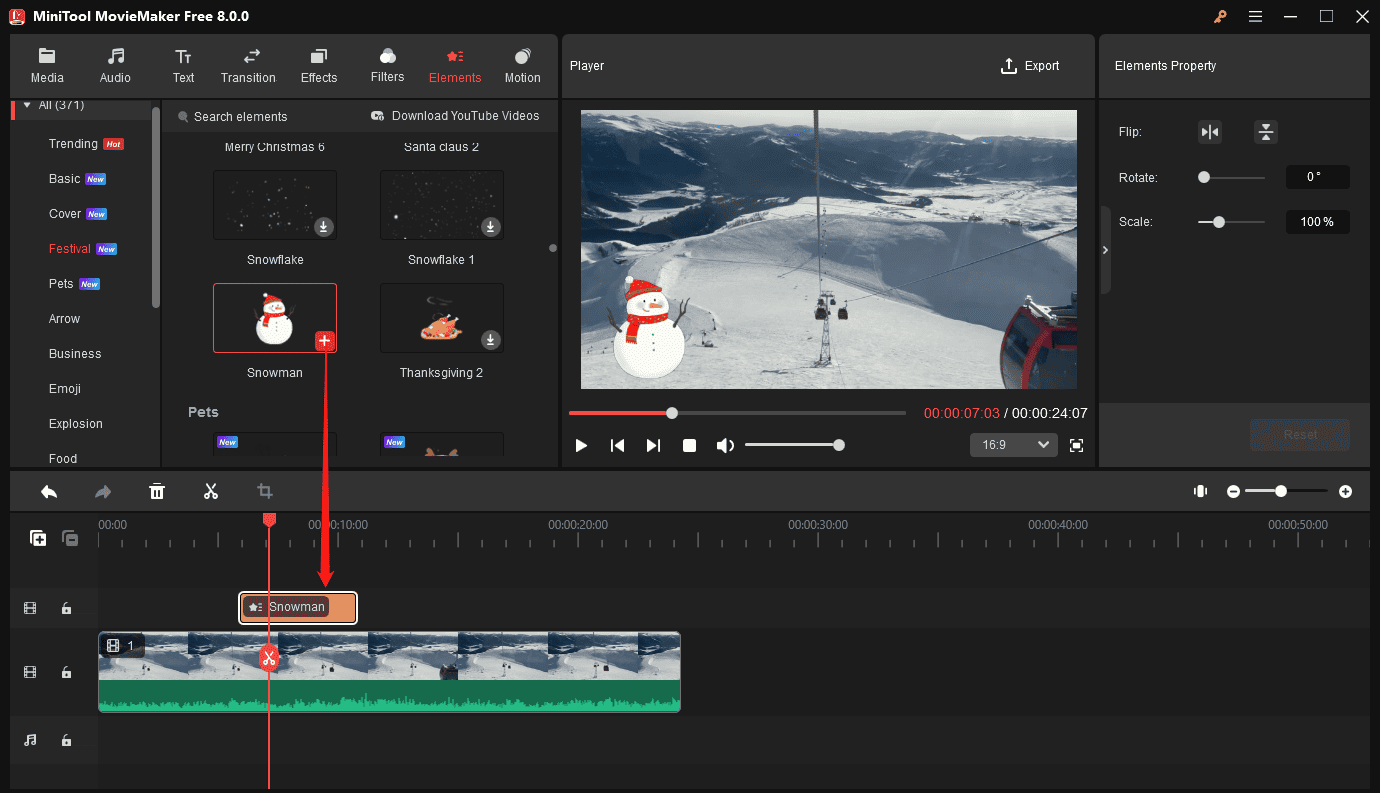This screenshot has height=793, width=1380.
Task: Select the Snowman clip on timeline
Action: (298, 607)
